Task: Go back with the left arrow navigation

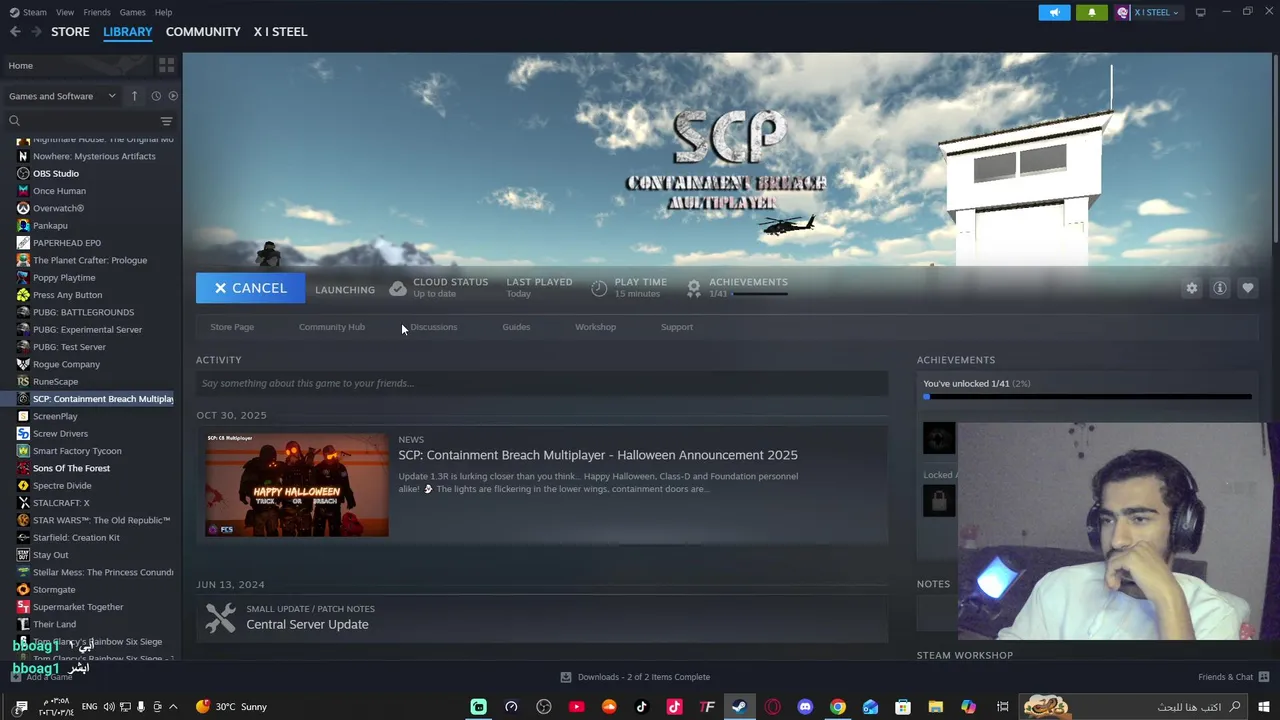Action: coord(15,32)
